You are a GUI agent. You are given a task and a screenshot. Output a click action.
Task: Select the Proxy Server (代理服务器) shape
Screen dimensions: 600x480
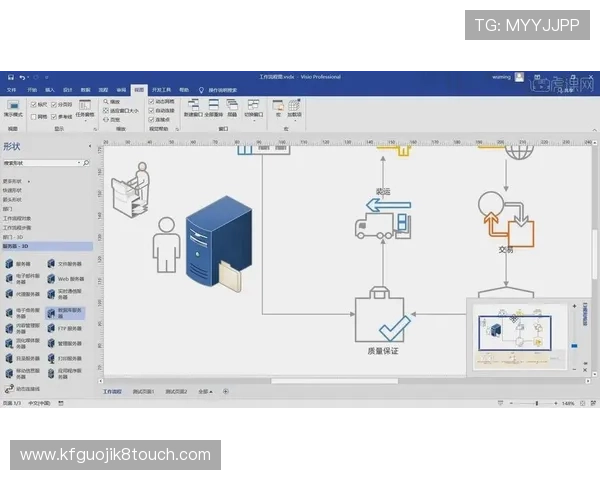pyautogui.click(x=23, y=294)
